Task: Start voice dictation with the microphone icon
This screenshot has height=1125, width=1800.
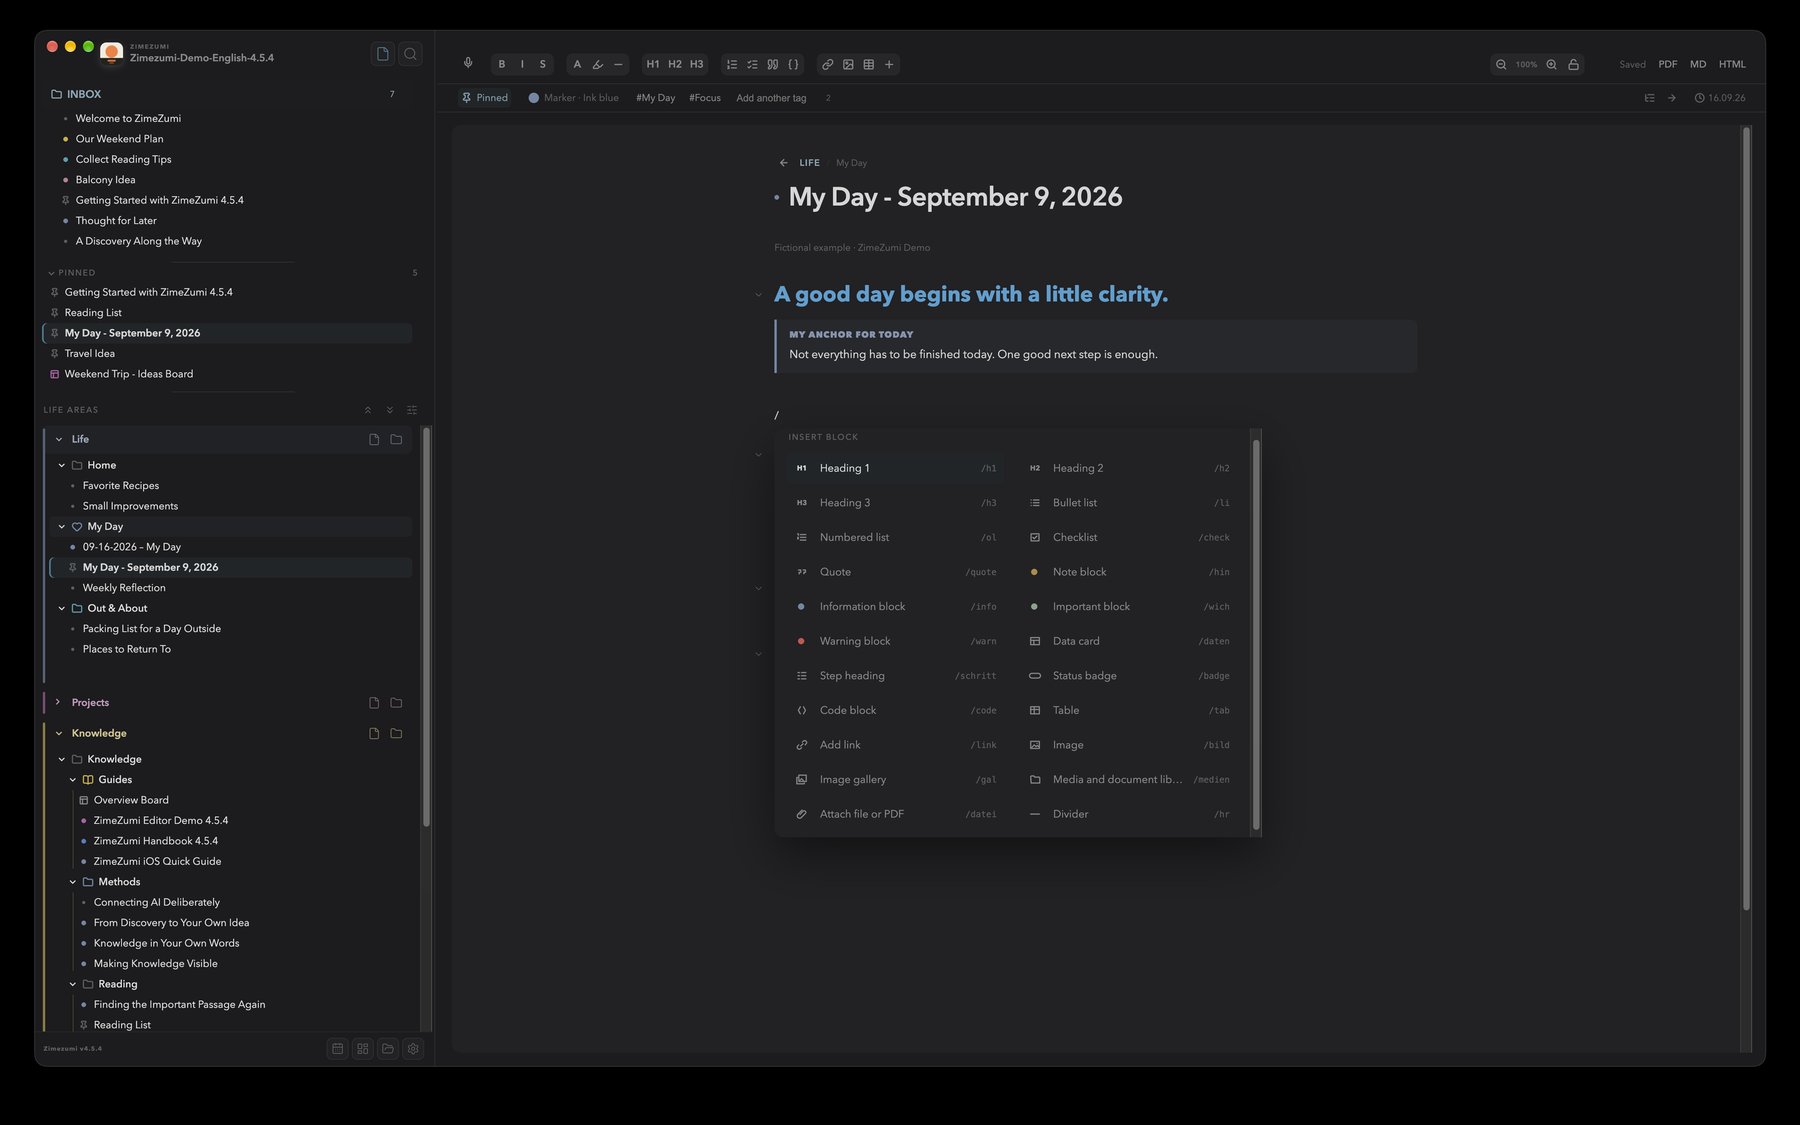Action: pos(468,63)
